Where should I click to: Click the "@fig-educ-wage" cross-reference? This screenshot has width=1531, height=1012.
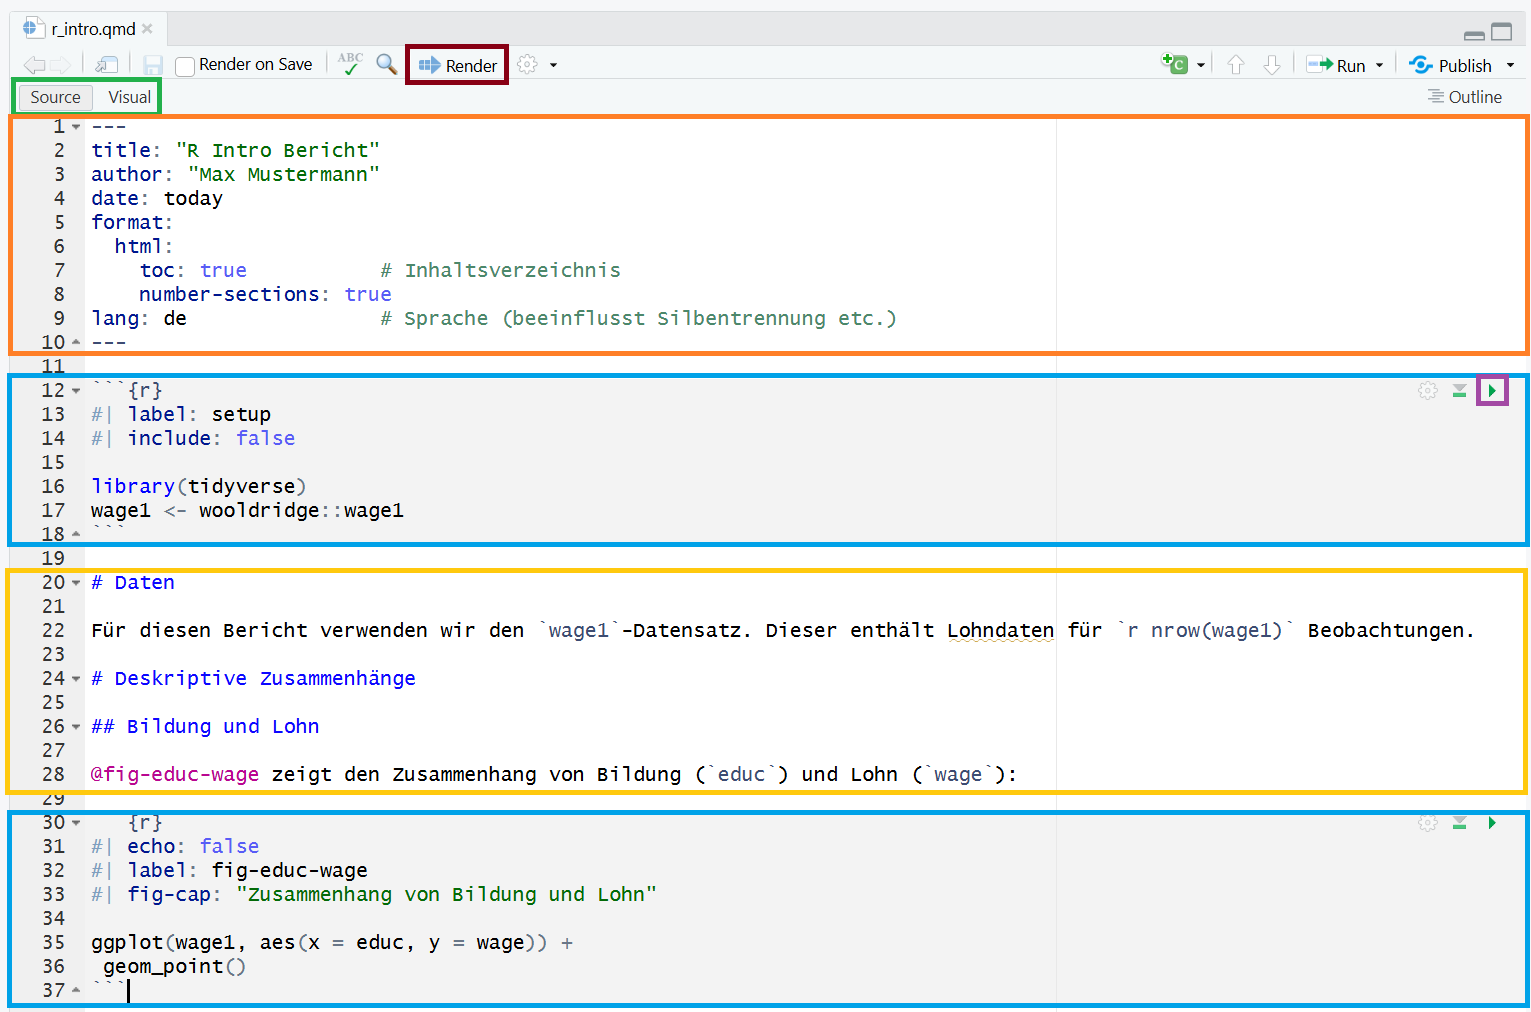[x=175, y=774]
